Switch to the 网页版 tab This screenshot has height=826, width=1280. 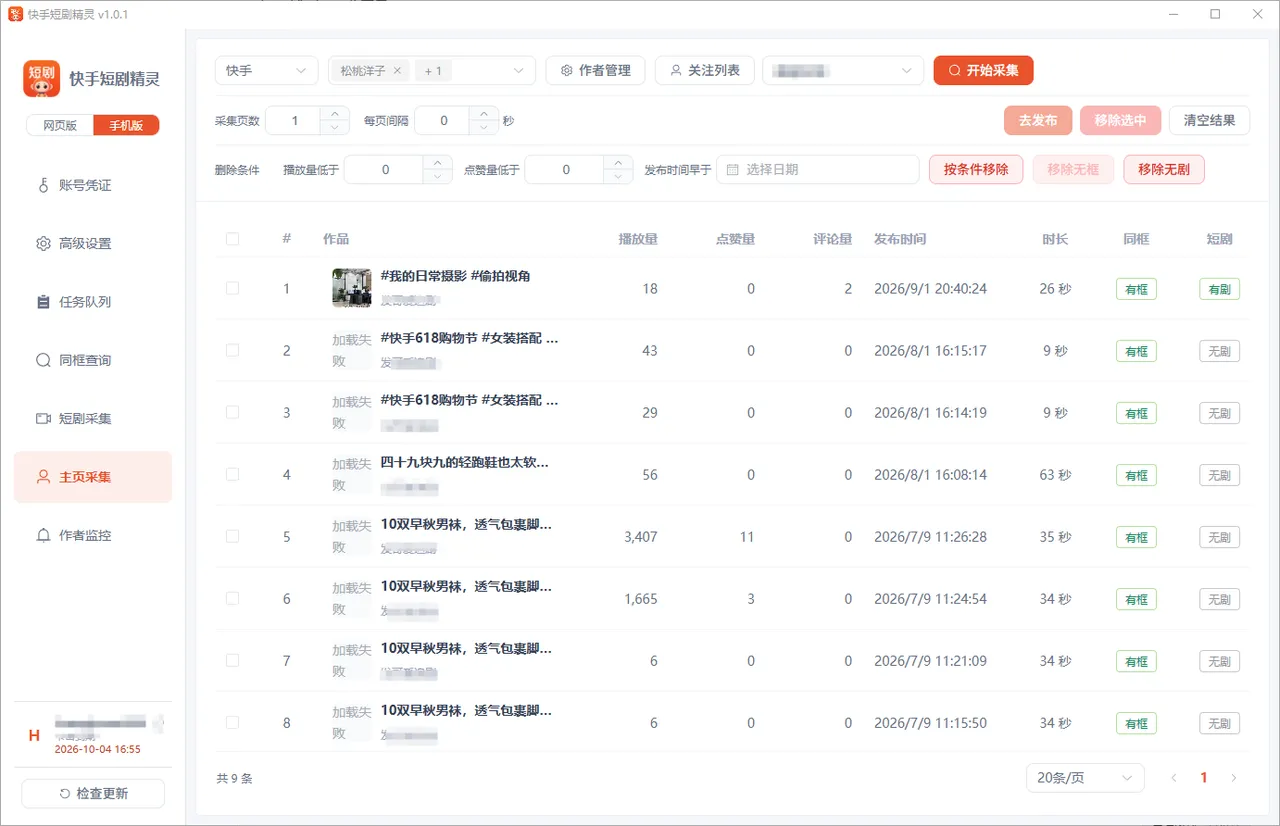tap(60, 126)
